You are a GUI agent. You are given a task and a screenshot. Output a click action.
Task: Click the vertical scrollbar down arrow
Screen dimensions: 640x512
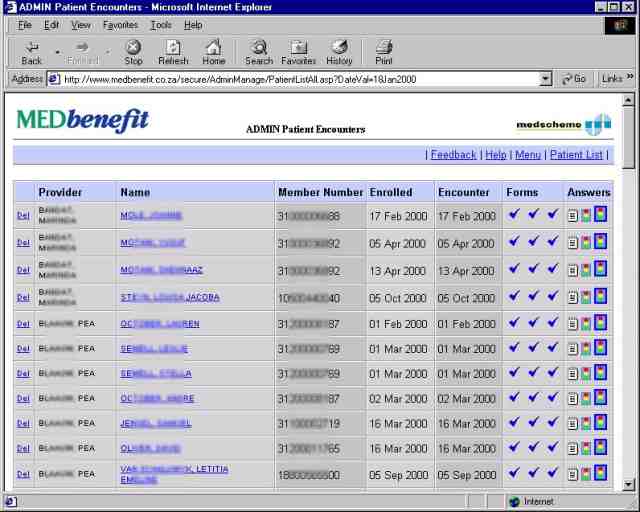tap(628, 484)
